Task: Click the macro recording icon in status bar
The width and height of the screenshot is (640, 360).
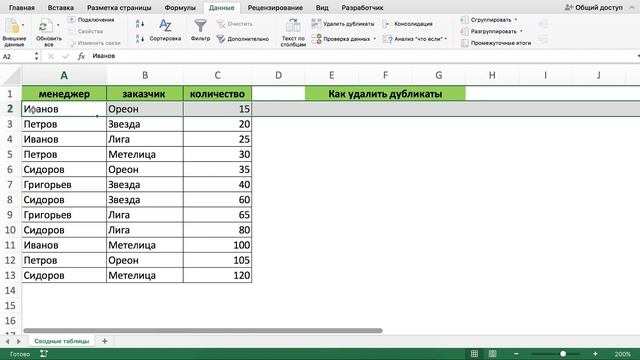Action: pyautogui.click(x=44, y=354)
